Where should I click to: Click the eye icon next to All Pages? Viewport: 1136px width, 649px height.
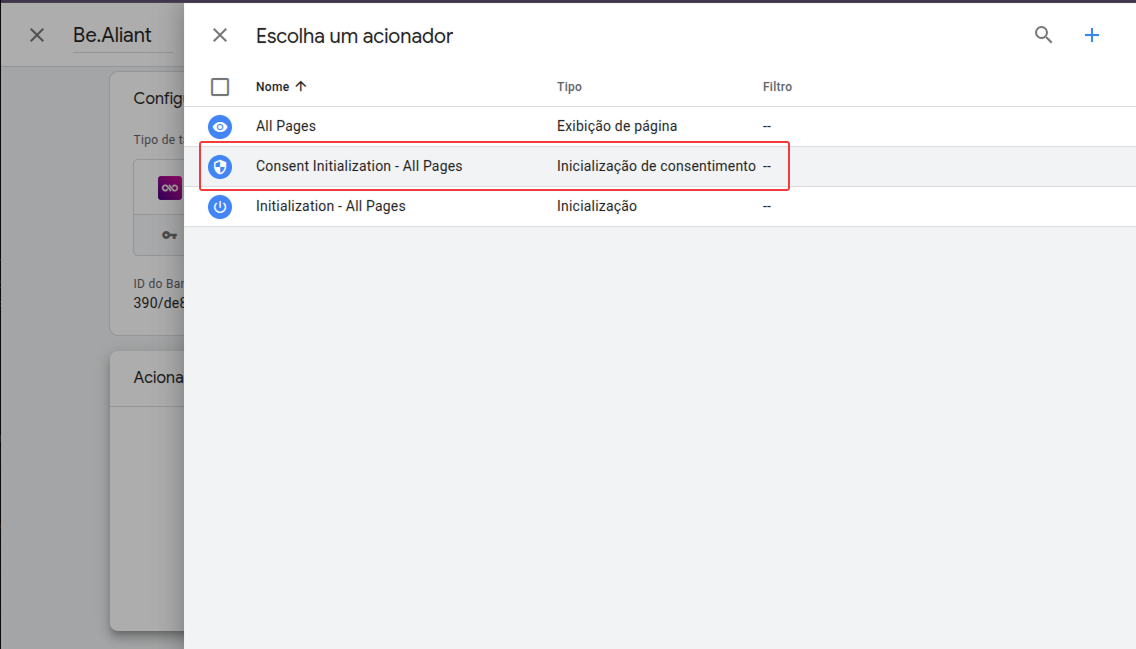pos(220,126)
